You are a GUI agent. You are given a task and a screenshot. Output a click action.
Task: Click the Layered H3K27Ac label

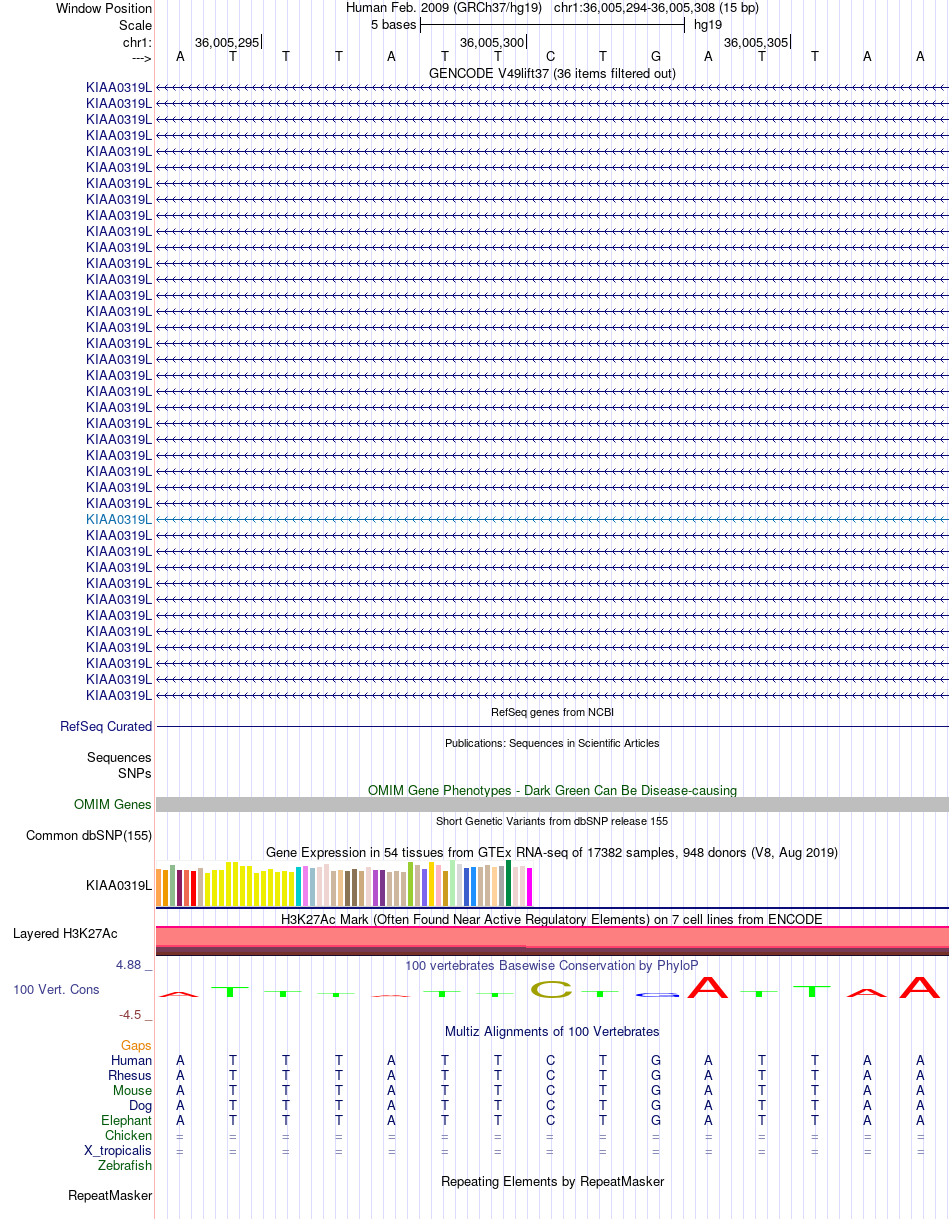click(65, 933)
